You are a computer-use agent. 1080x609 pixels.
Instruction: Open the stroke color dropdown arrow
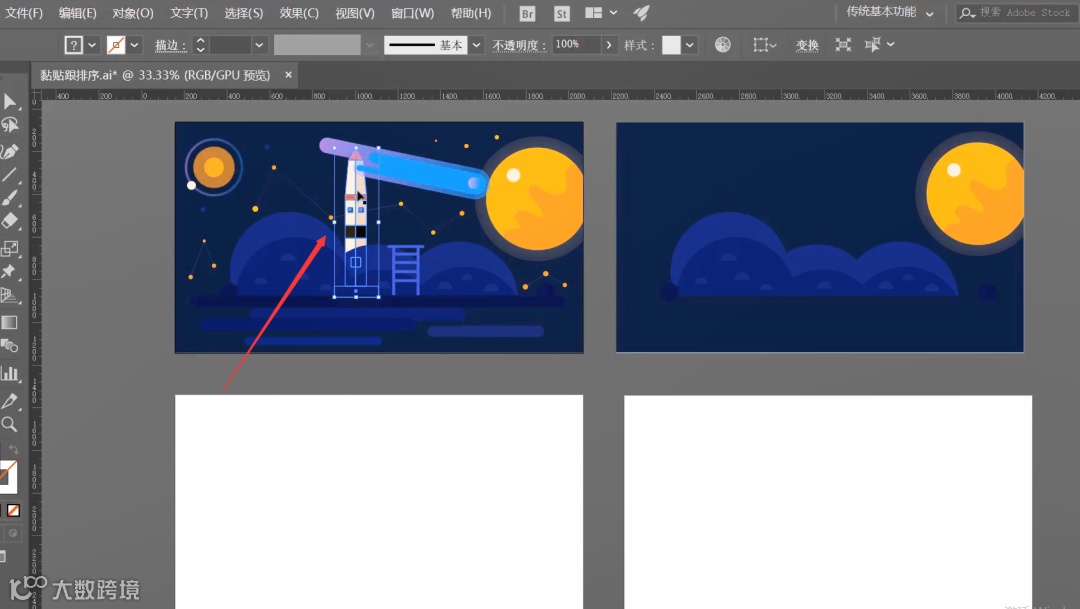134,45
